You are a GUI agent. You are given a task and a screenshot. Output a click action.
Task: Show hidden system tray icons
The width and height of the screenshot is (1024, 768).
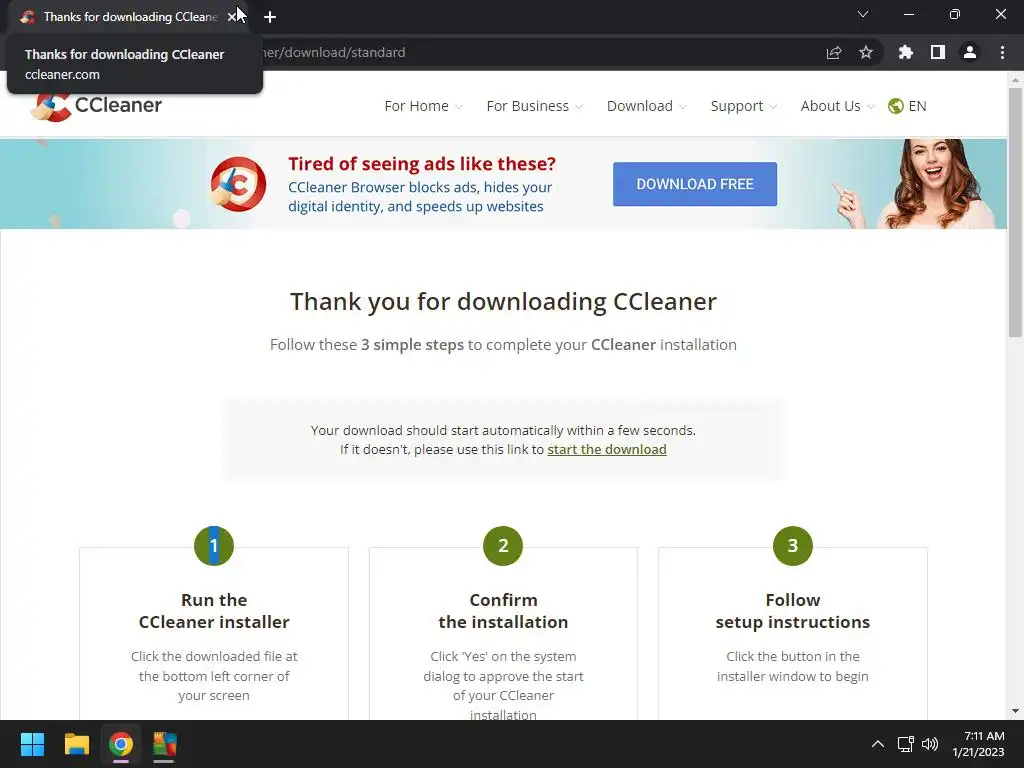878,744
